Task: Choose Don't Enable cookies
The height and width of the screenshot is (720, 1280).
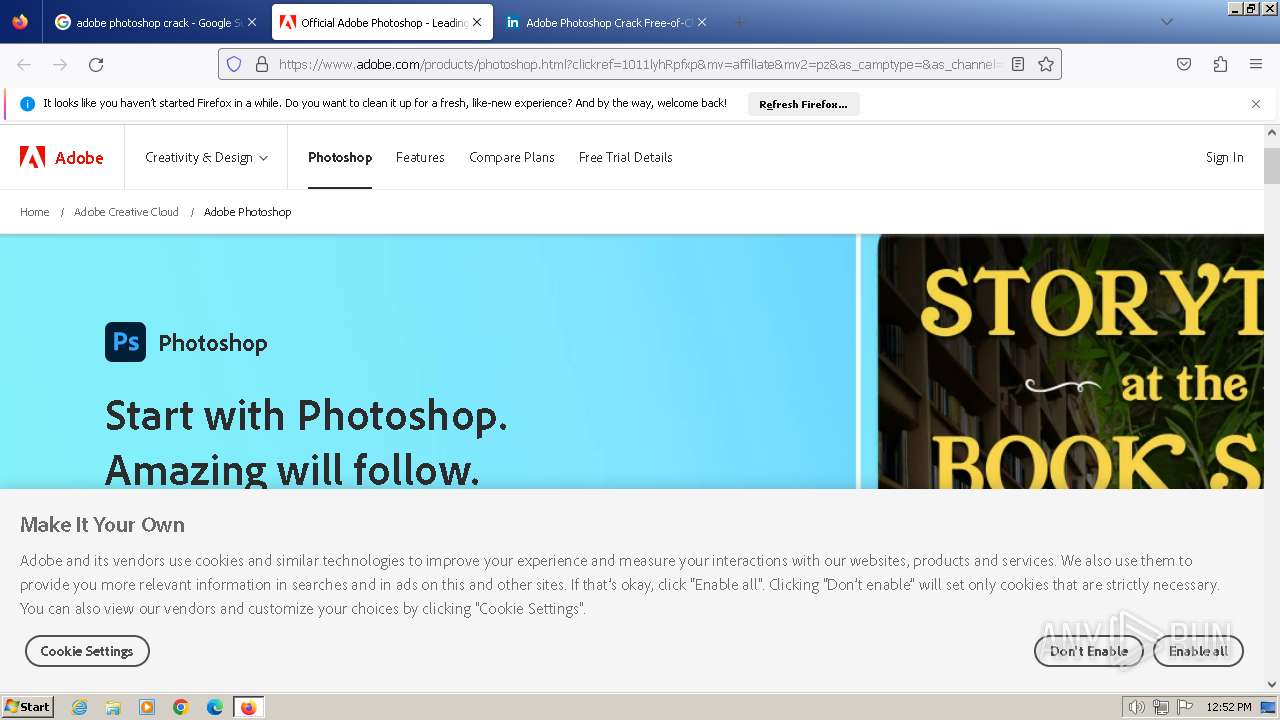Action: [1088, 651]
